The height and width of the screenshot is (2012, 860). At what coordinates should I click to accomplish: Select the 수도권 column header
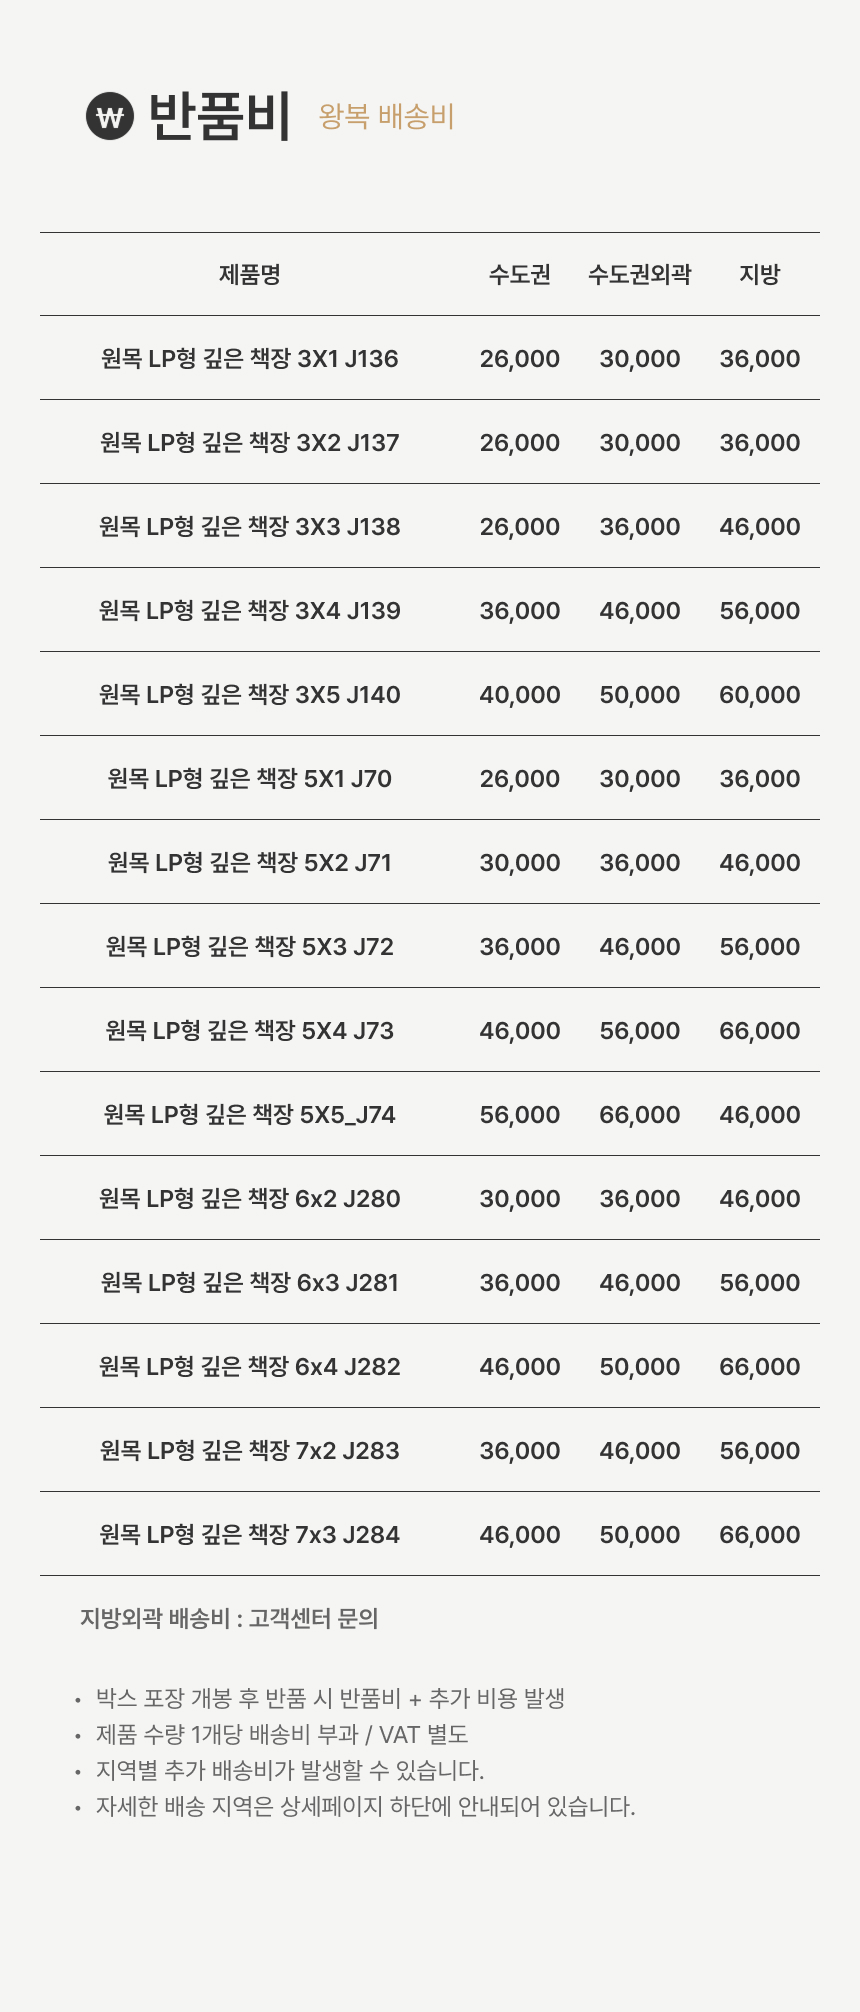(x=519, y=275)
